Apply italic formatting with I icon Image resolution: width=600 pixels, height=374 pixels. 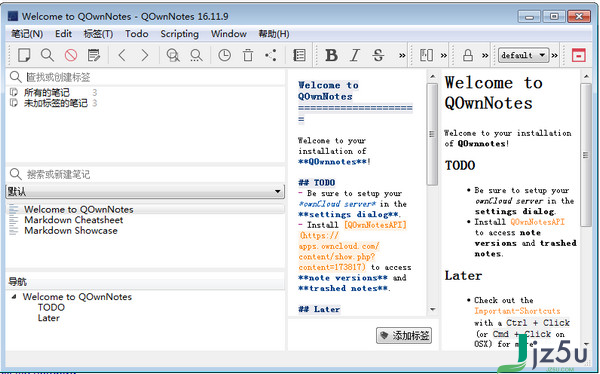tap(355, 56)
